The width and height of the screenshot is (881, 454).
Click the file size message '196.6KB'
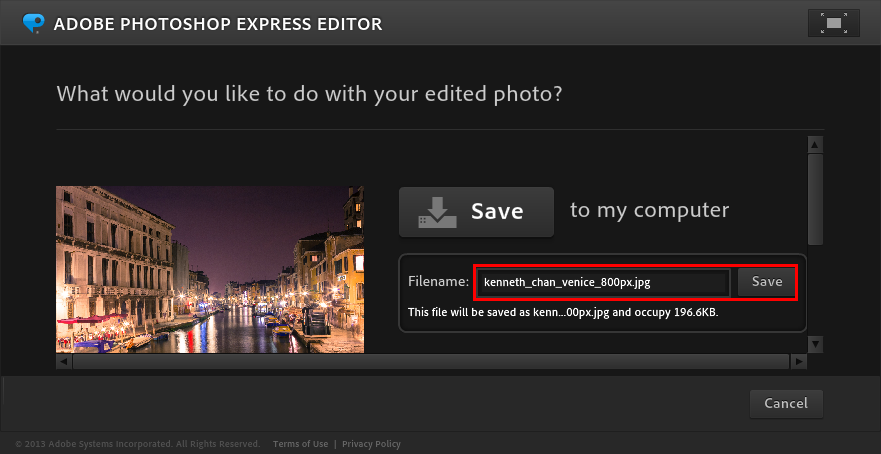click(x=696, y=312)
